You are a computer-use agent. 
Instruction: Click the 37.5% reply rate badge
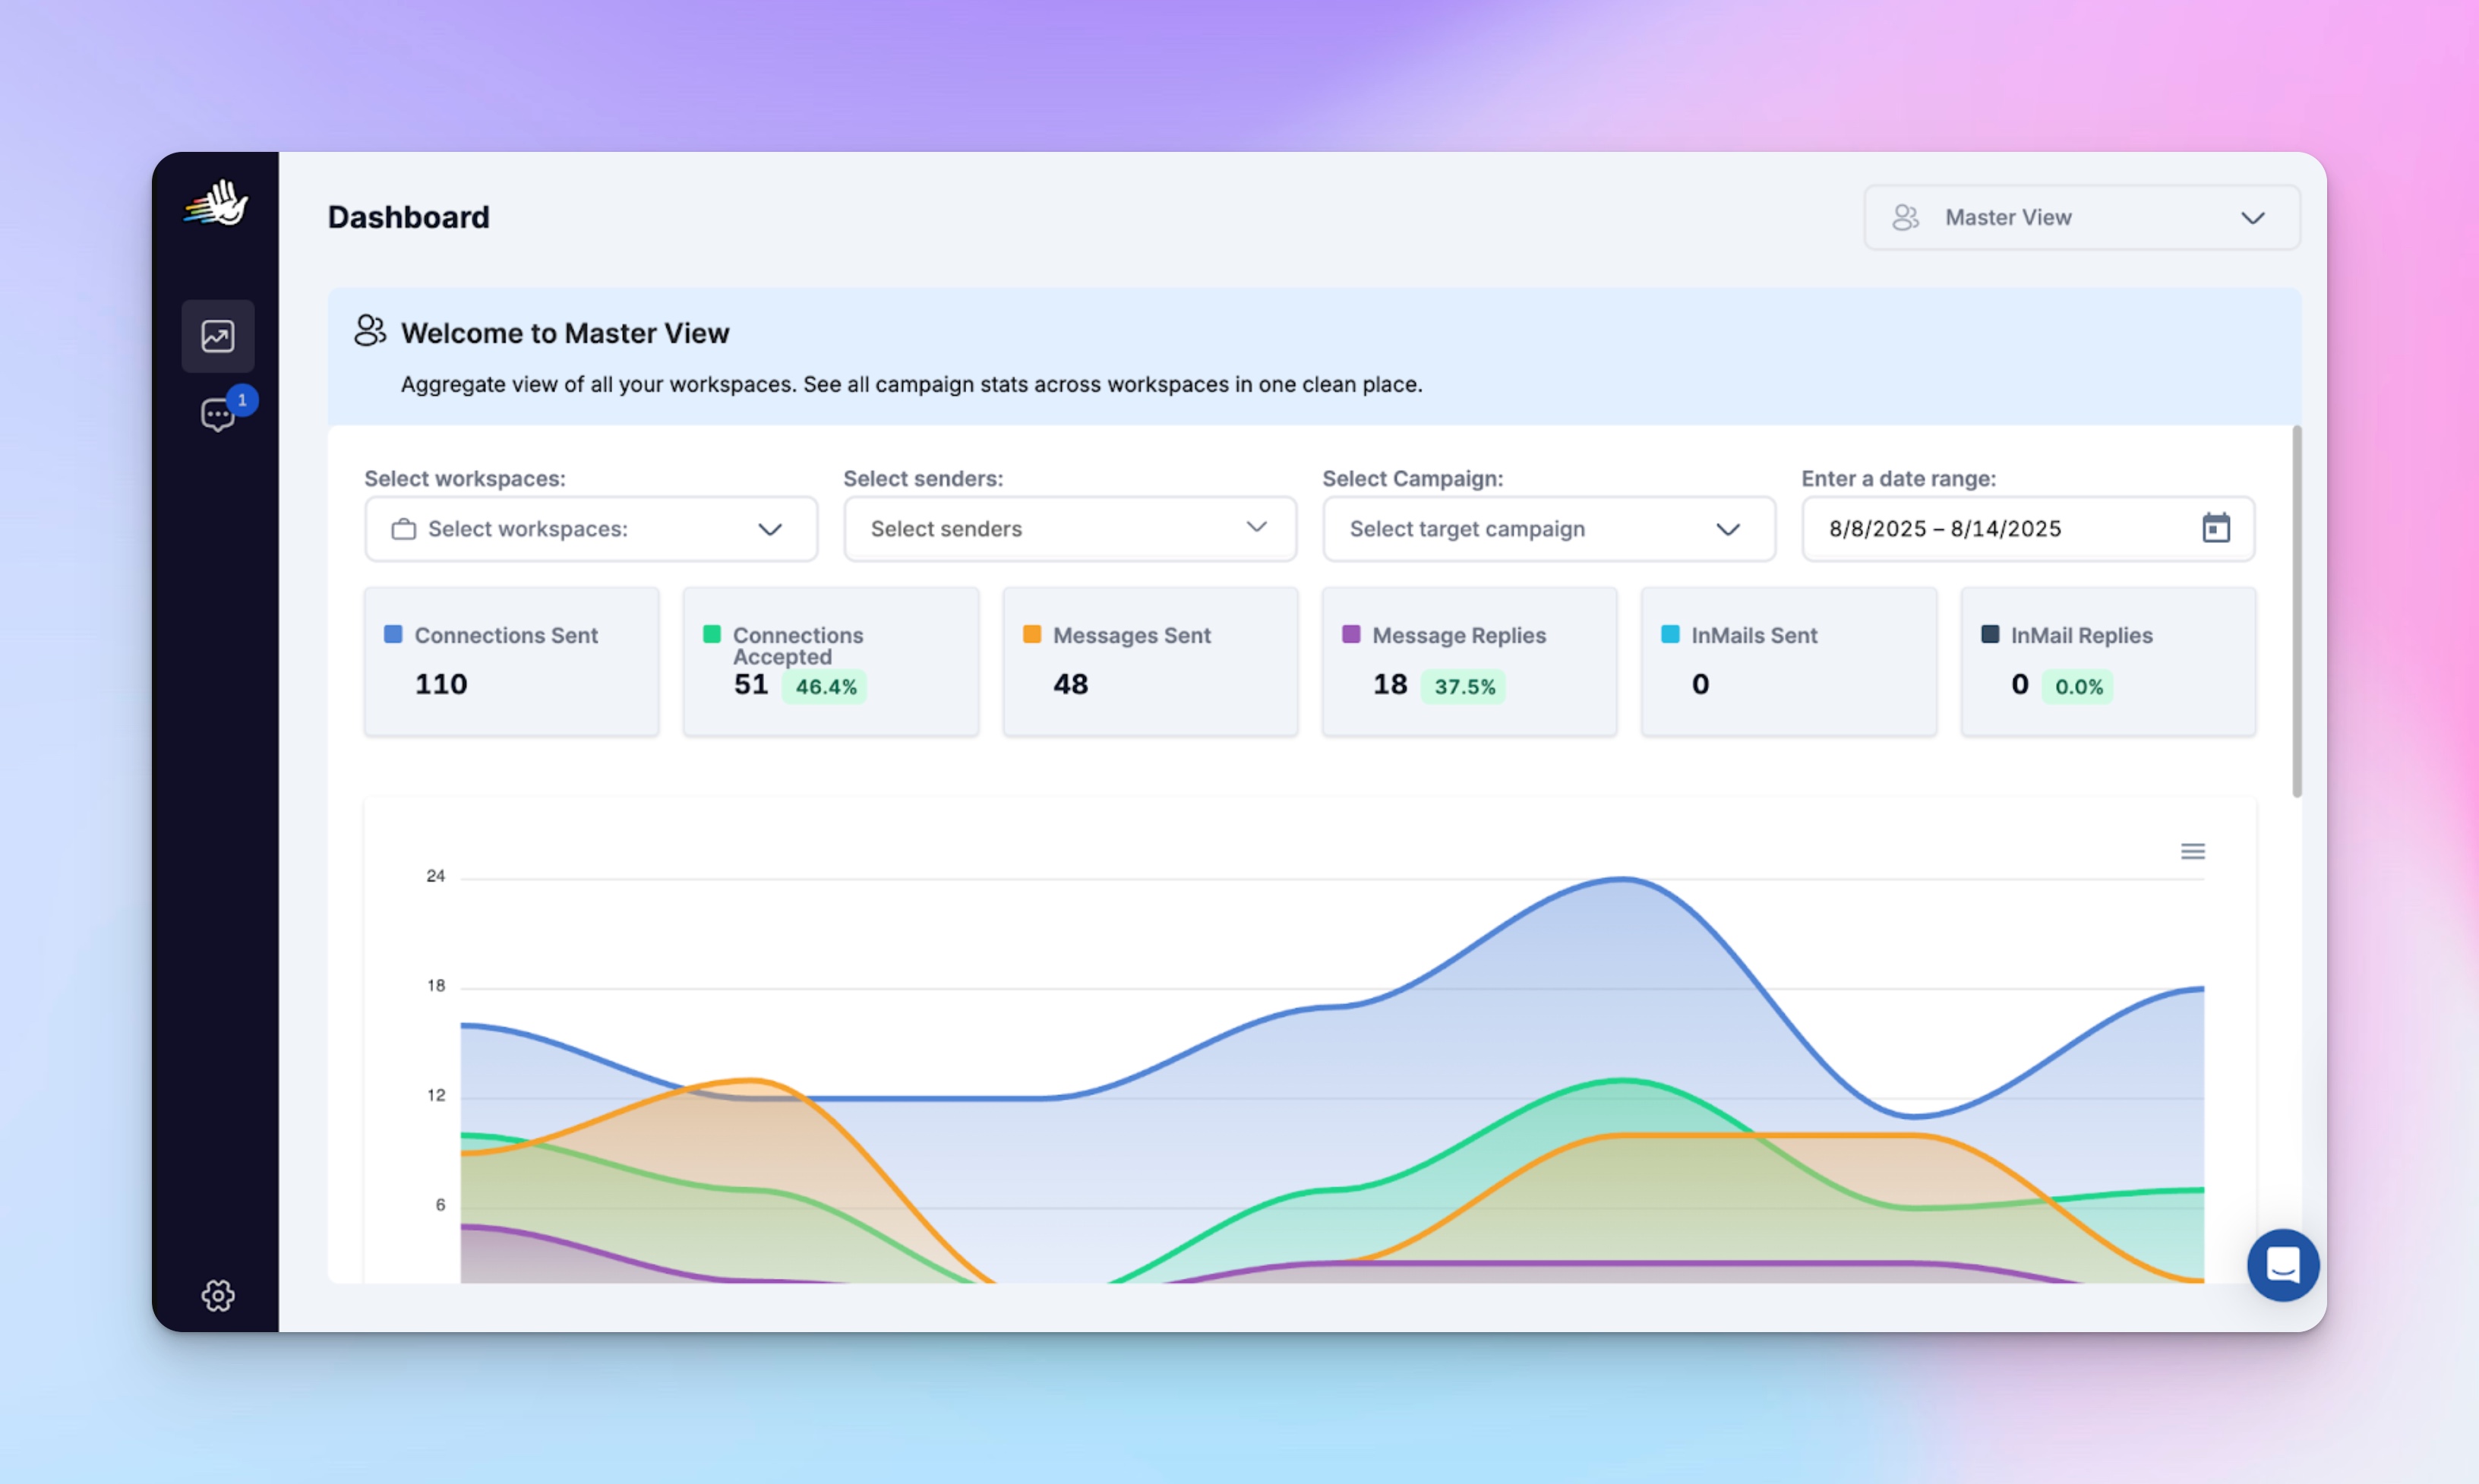click(x=1464, y=687)
